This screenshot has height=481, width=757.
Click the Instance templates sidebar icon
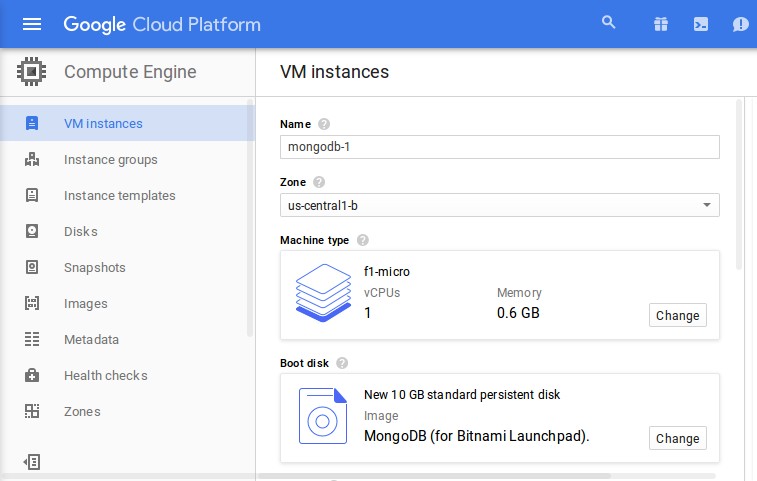pos(32,195)
